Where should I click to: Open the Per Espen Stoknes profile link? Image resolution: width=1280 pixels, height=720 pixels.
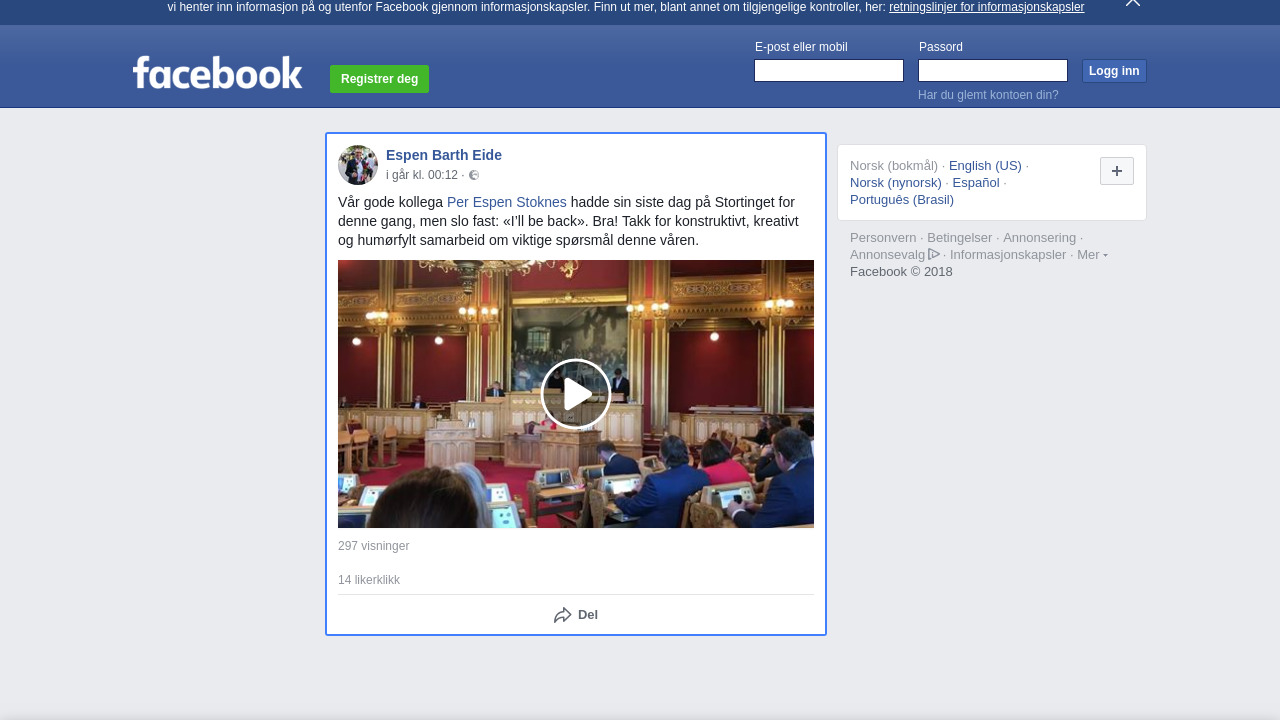[x=507, y=202]
